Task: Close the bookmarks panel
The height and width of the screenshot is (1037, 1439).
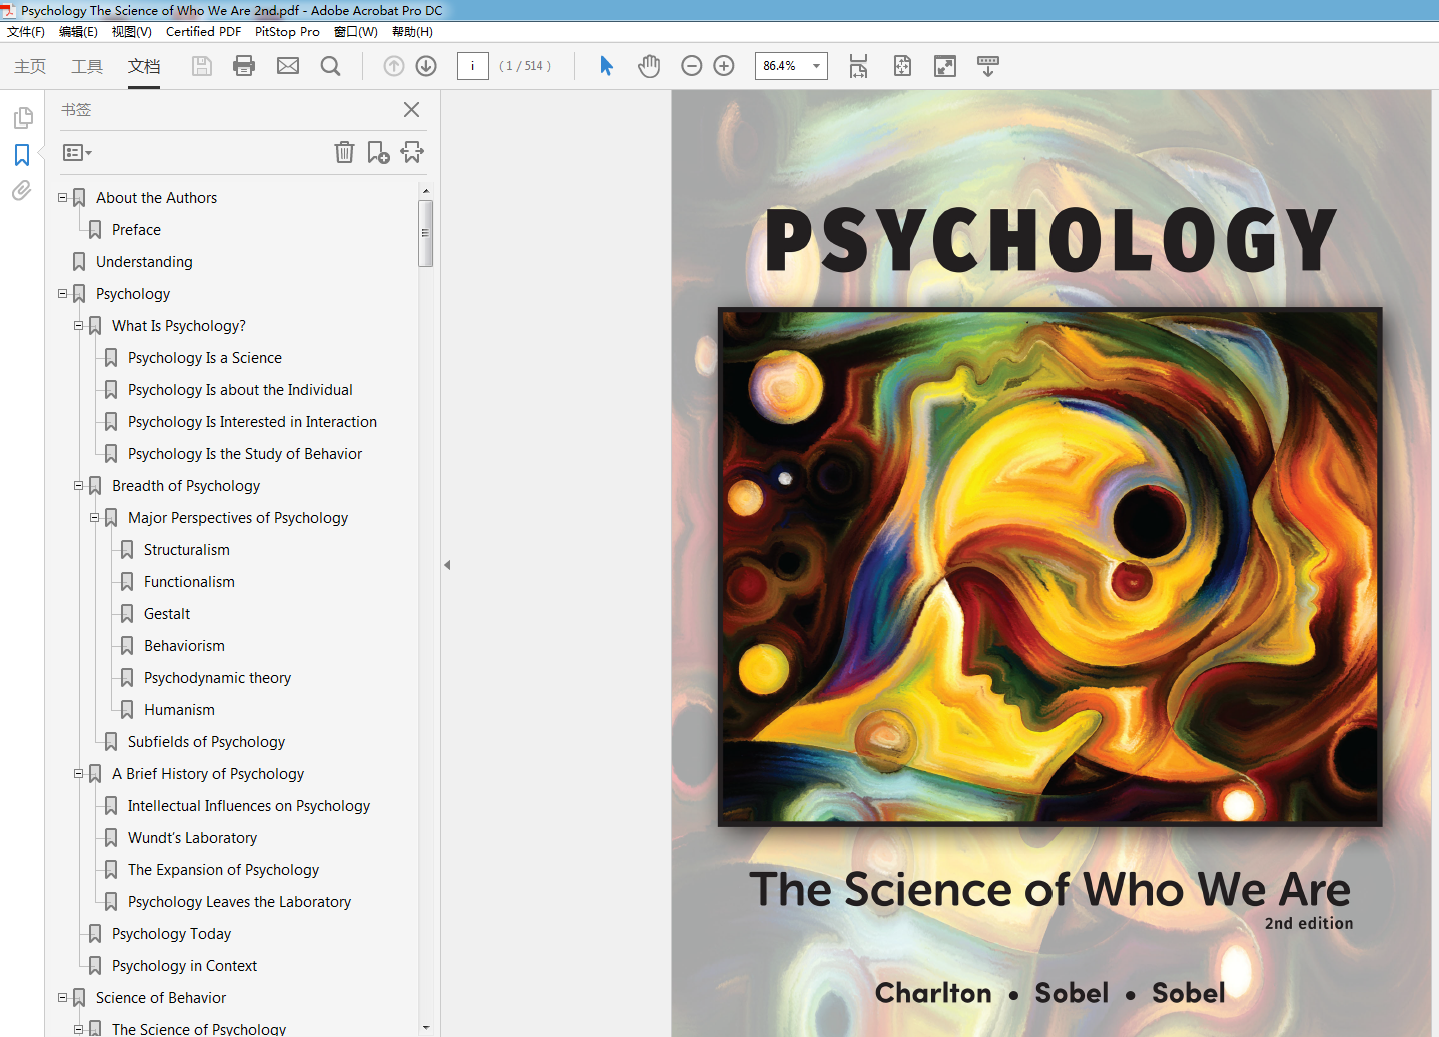Action: (411, 110)
